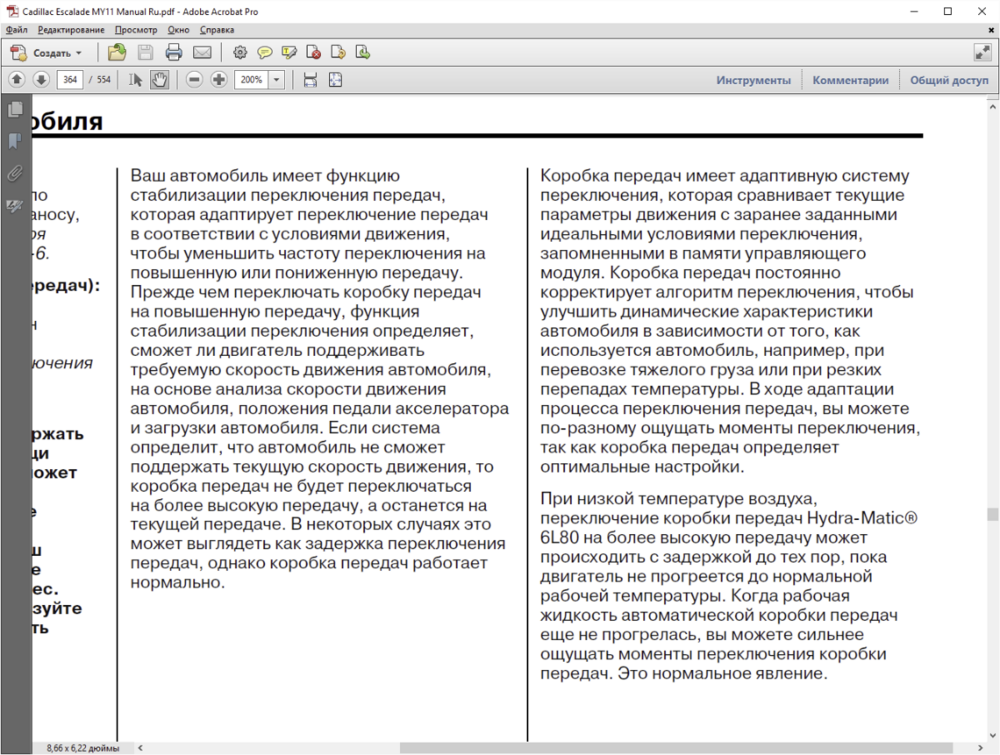The image size is (1000, 755).
Task: Toggle fit-to-width scrolling mode
Action: click(x=310, y=80)
